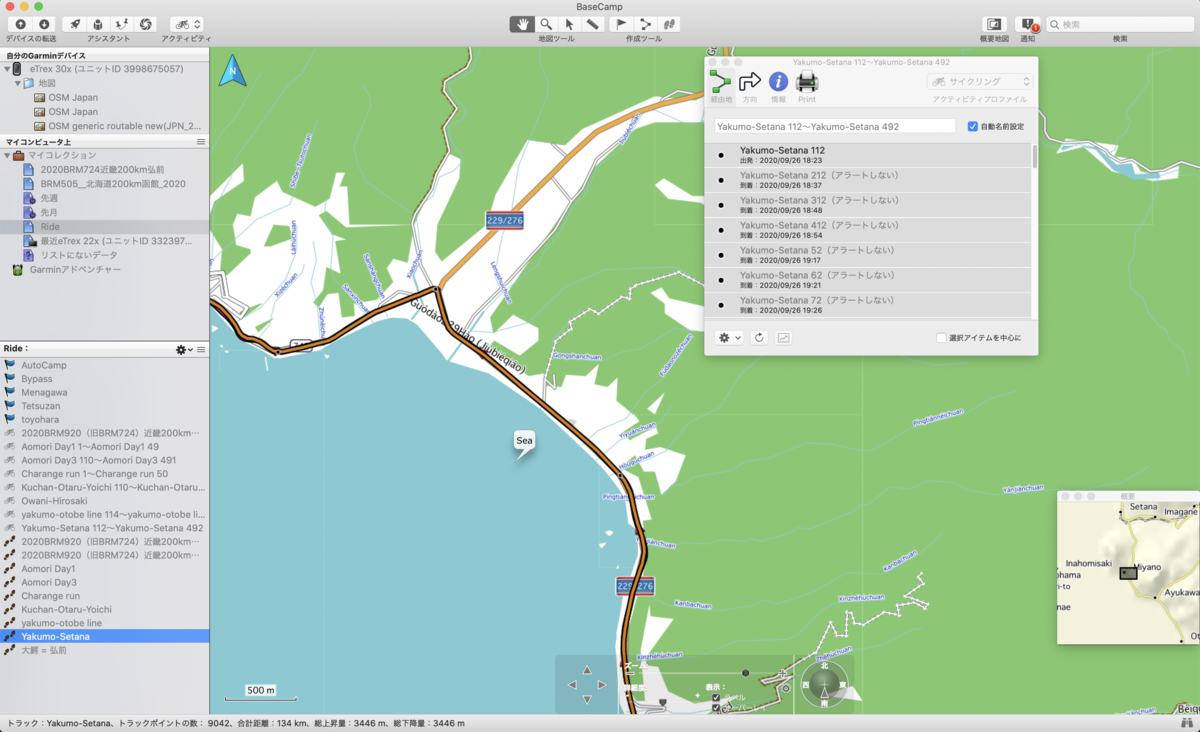Select the Kuchan-Otaru-Yoichi track

[x=105, y=609]
